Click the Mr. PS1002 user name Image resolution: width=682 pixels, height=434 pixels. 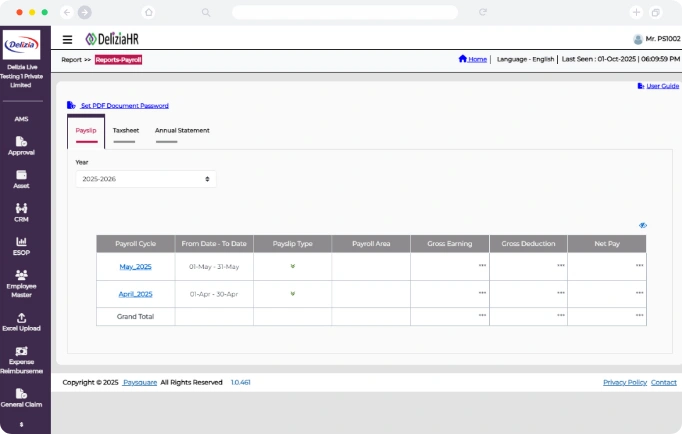pyautogui.click(x=663, y=39)
